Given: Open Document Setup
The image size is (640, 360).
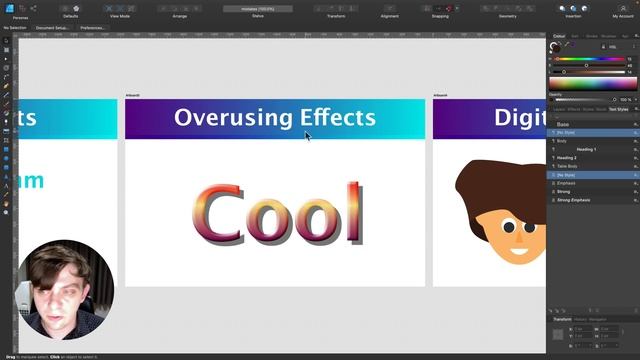Looking at the screenshot, I should (x=52, y=28).
